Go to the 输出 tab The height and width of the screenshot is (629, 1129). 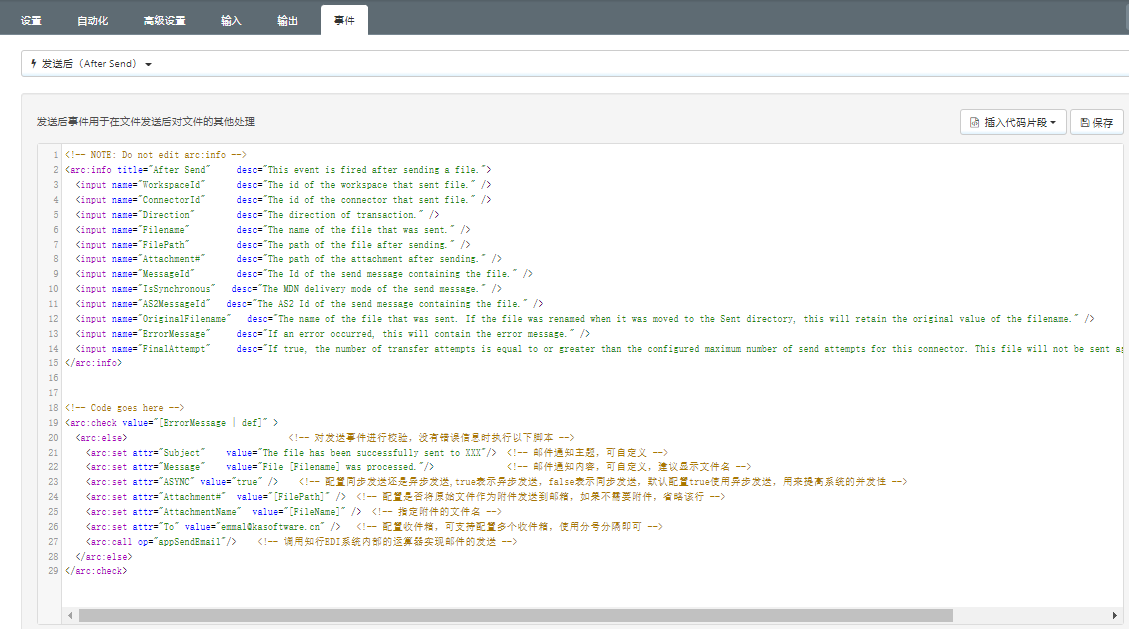coord(287,20)
